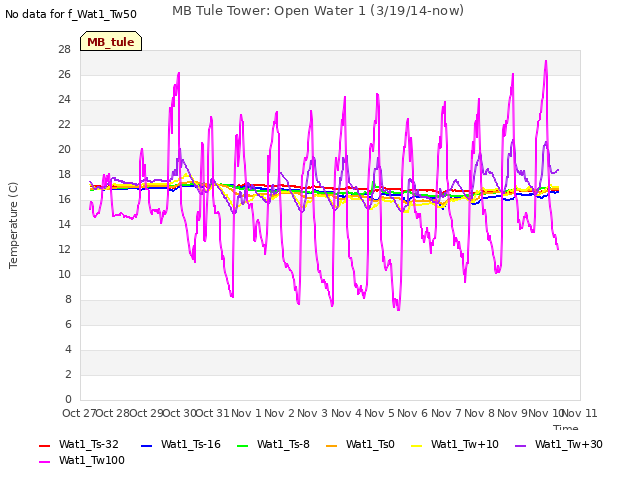
Task: Click the Nov 8 x-axis tick label
Action: [480, 413]
